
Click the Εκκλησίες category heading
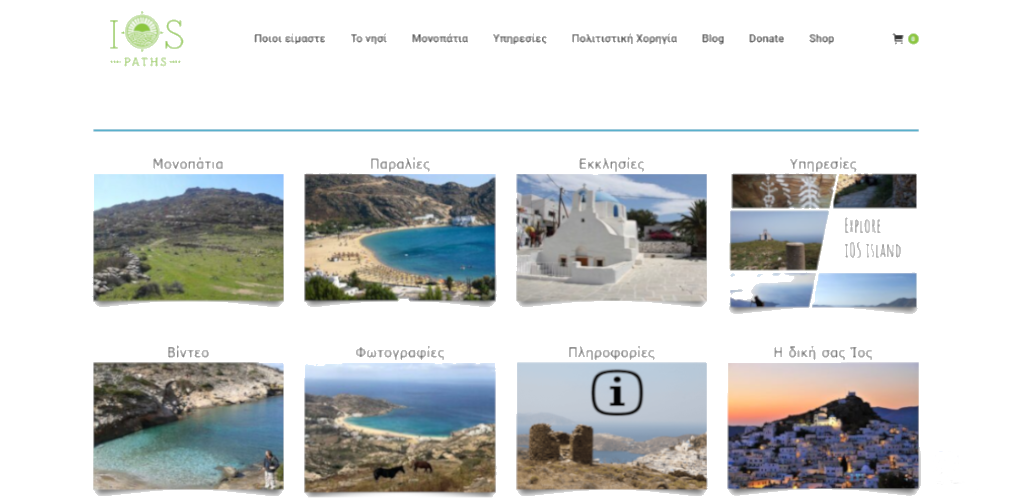coord(611,164)
